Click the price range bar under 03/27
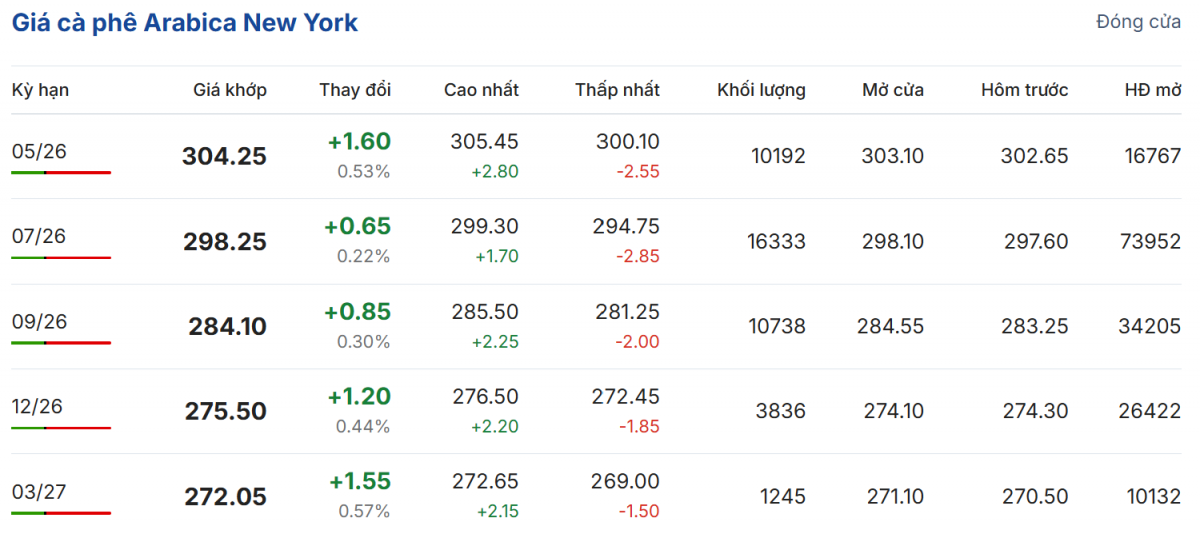The width and height of the screenshot is (1200, 534). coord(61,514)
